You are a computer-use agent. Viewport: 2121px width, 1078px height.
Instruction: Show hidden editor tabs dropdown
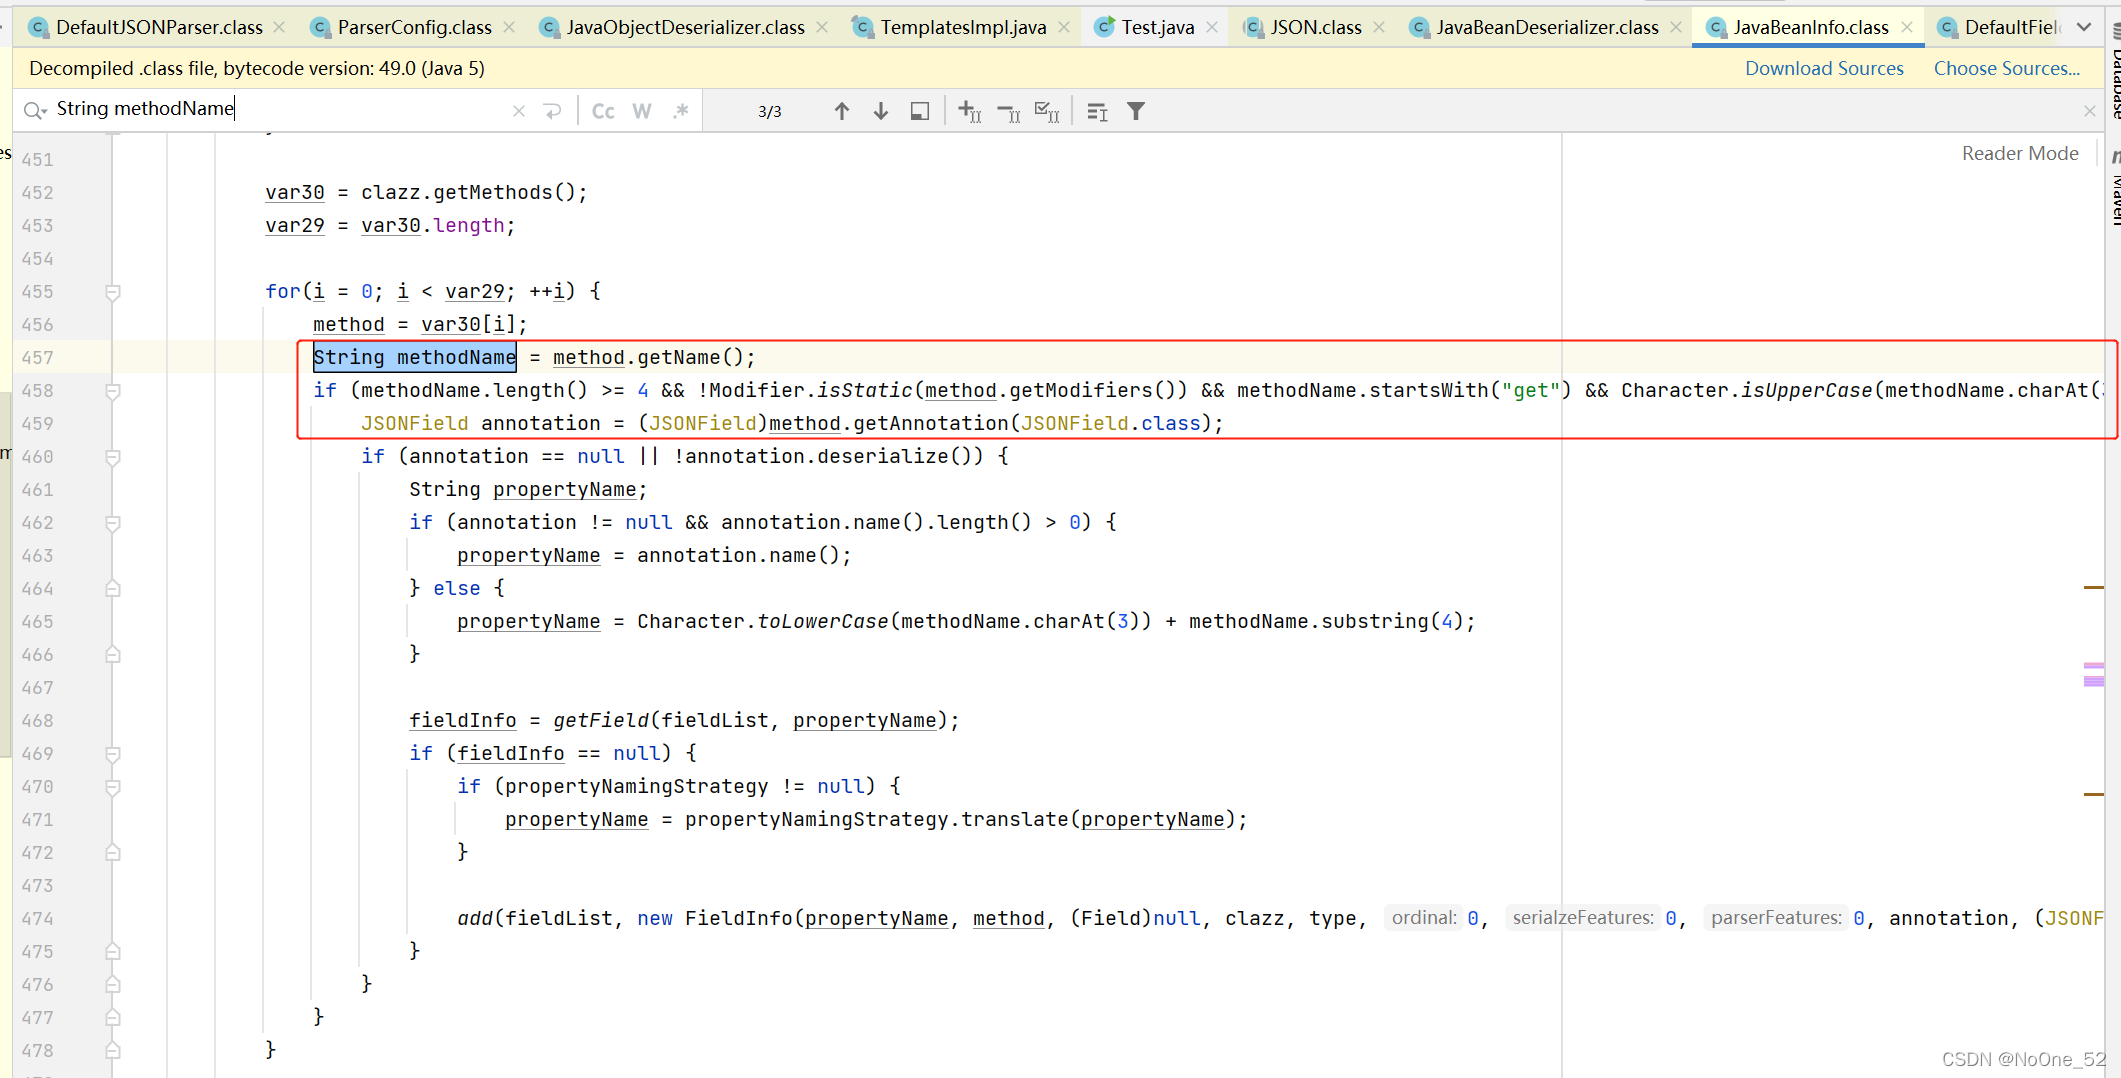(2084, 27)
